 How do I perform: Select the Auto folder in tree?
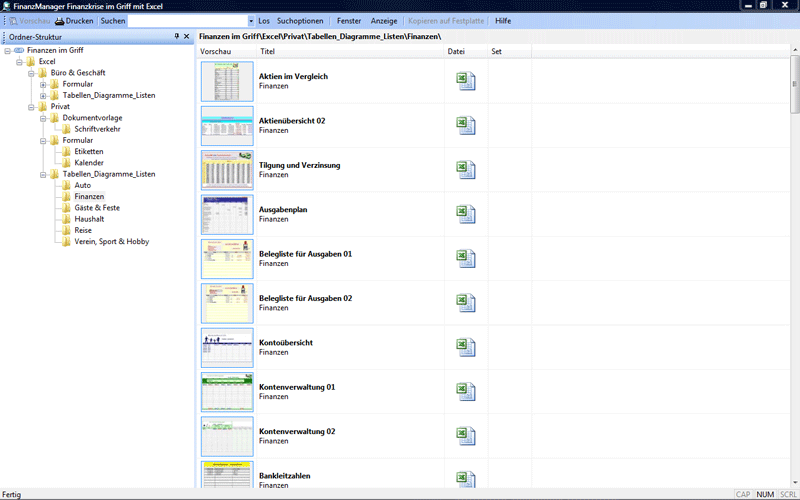83,185
